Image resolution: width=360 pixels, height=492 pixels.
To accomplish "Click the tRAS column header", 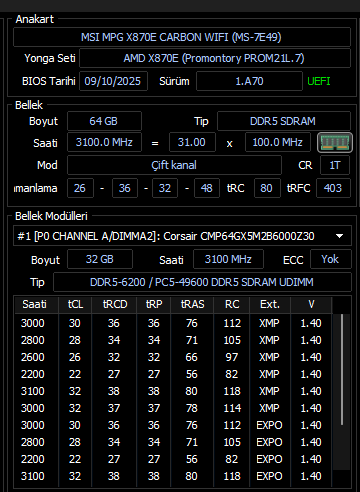I will point(192,304).
